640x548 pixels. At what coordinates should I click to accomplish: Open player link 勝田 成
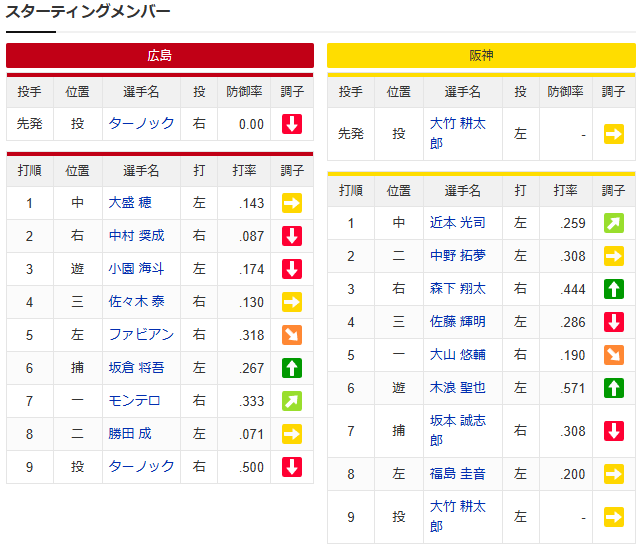[x=130, y=434]
